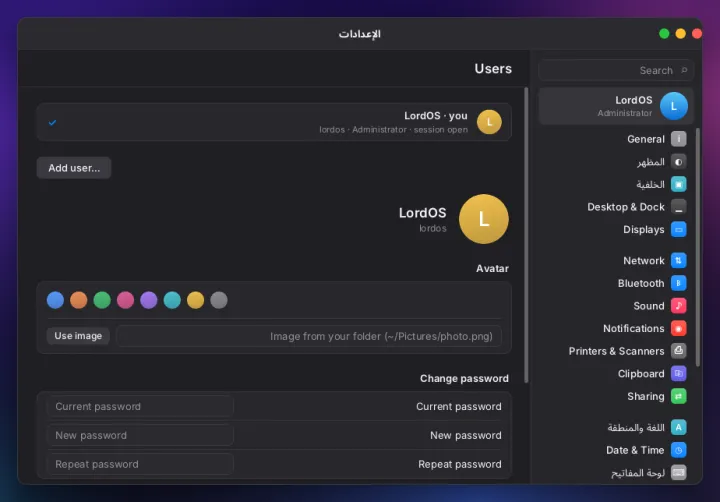This screenshot has width=720, height=502.
Task: Click the Use image button
Action: 78,336
